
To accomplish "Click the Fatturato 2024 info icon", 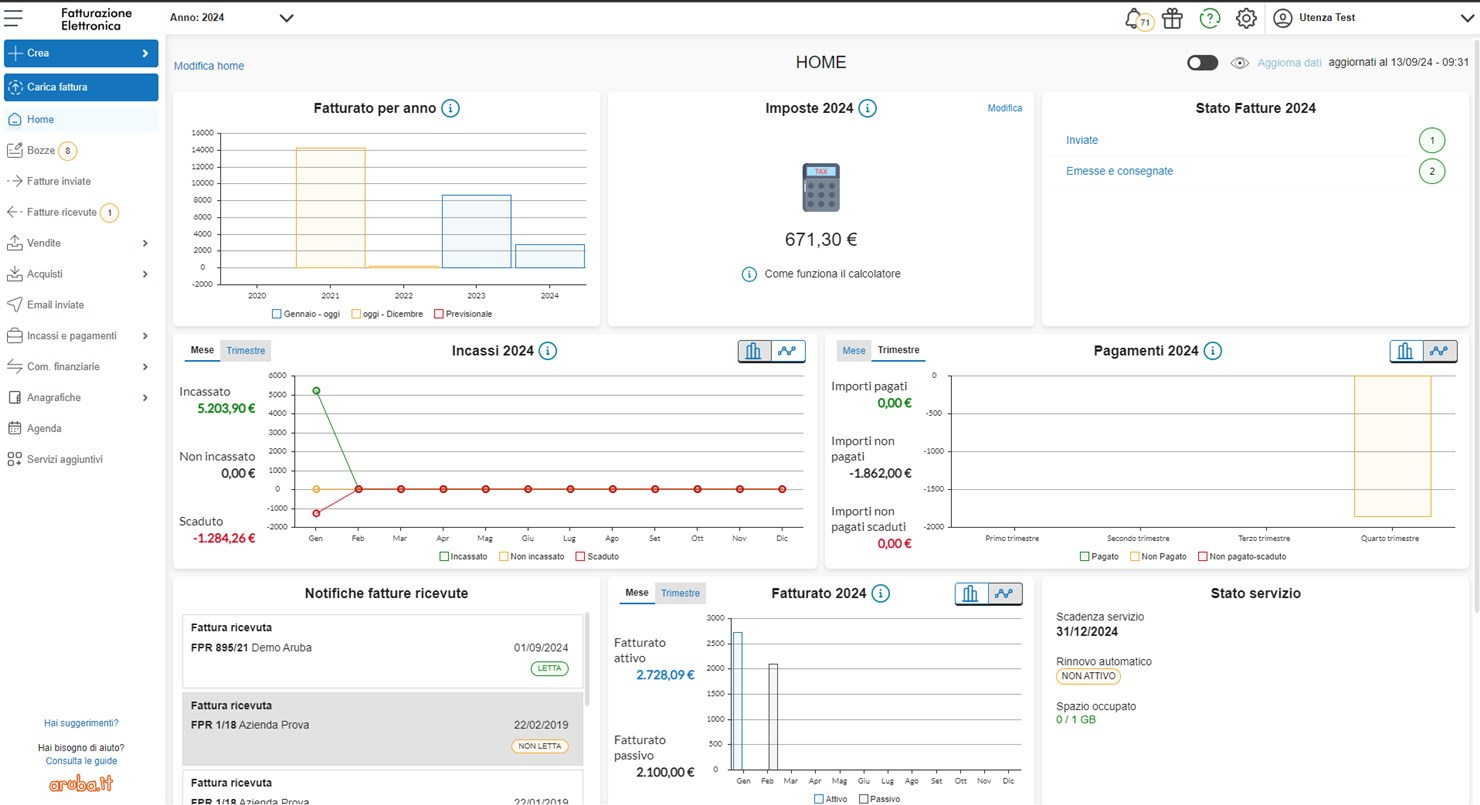I will click(880, 594).
